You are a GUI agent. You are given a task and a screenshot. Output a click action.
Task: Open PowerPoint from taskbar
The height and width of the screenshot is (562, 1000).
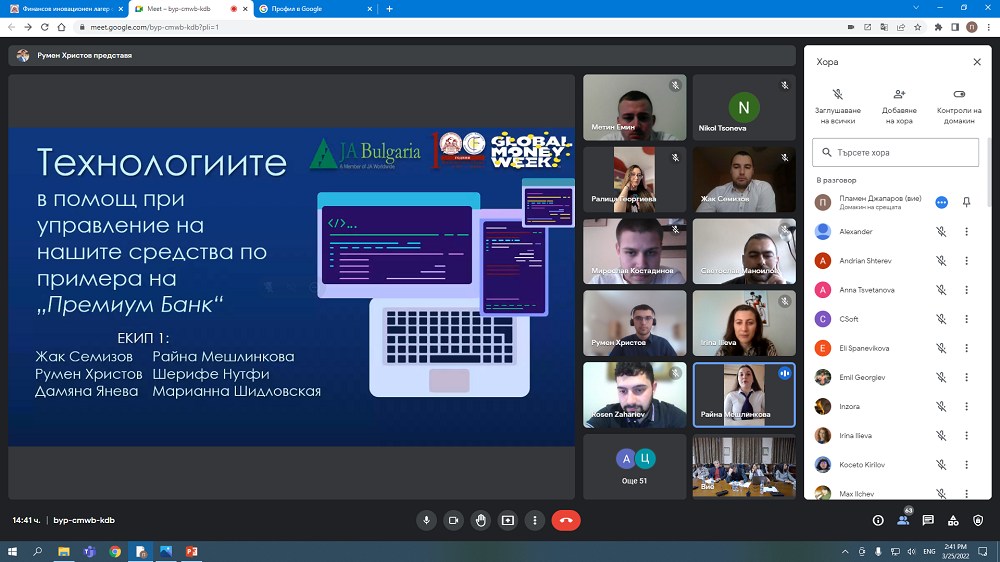[x=191, y=552]
